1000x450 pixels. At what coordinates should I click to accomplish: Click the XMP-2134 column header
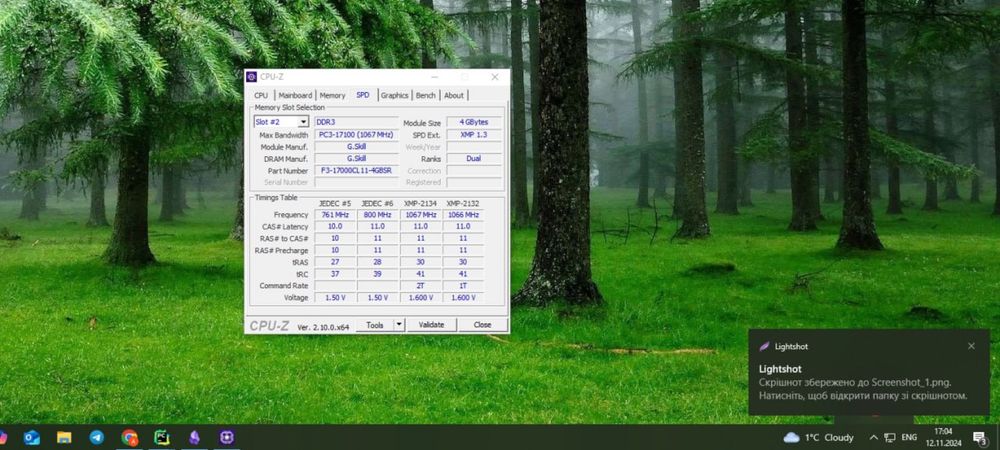[420, 203]
